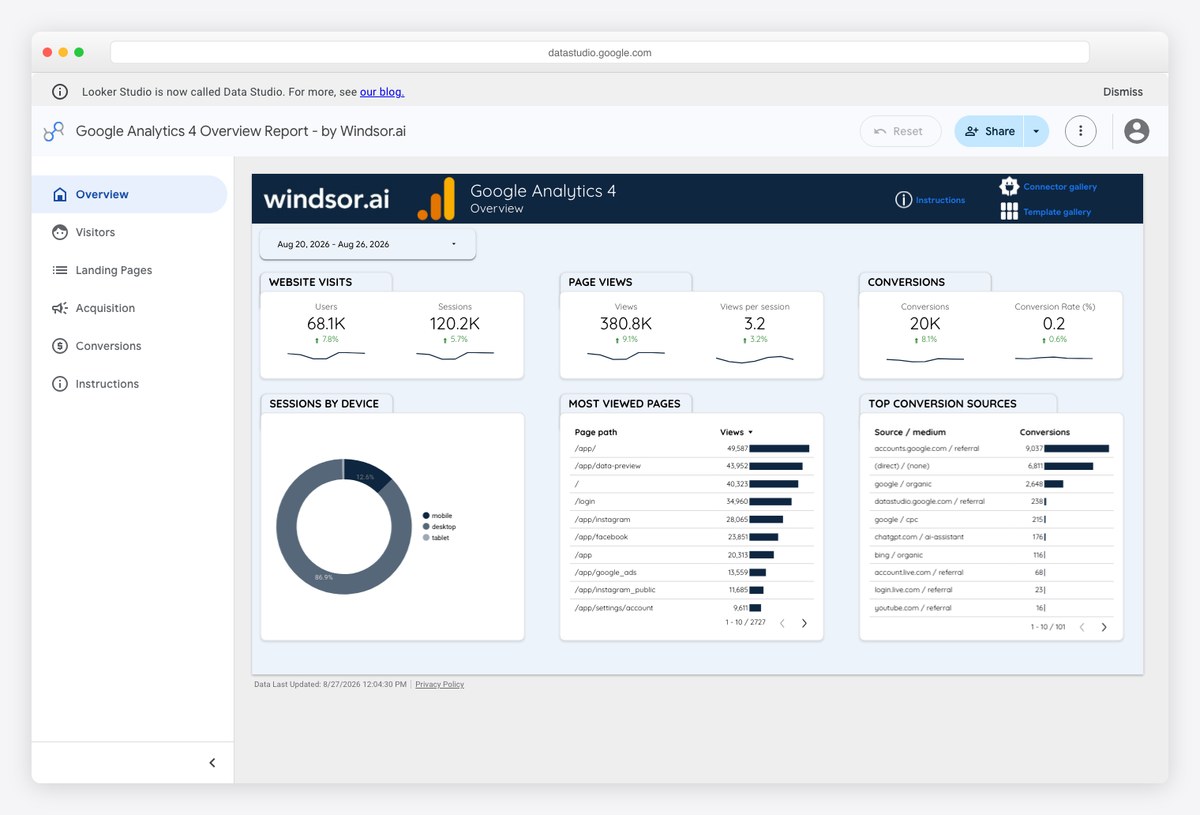Click the Acquisition megaphone icon
1200x815 pixels.
[x=60, y=308]
